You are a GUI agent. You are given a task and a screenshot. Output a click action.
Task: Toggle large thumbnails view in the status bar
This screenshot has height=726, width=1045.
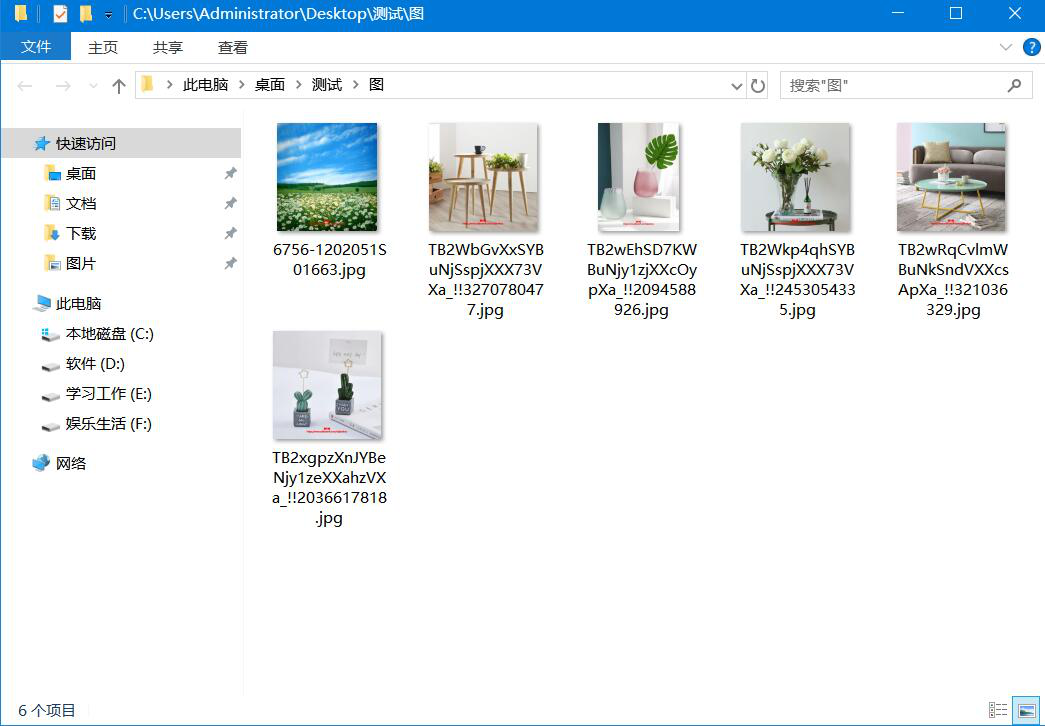1025,710
